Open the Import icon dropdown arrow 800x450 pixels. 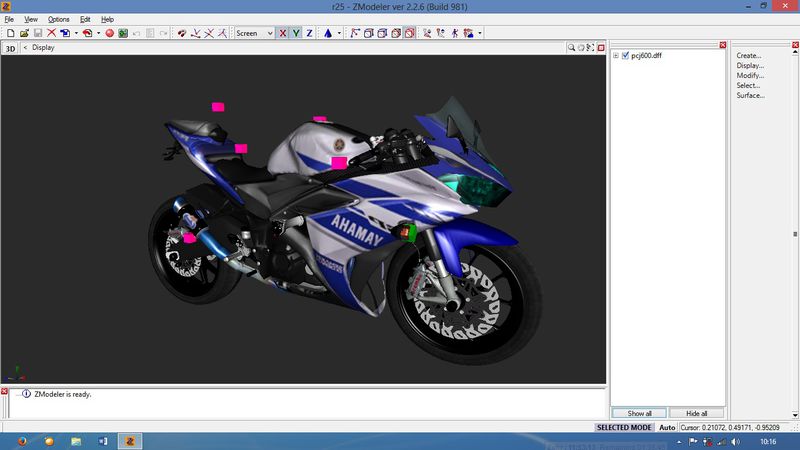pos(76,33)
